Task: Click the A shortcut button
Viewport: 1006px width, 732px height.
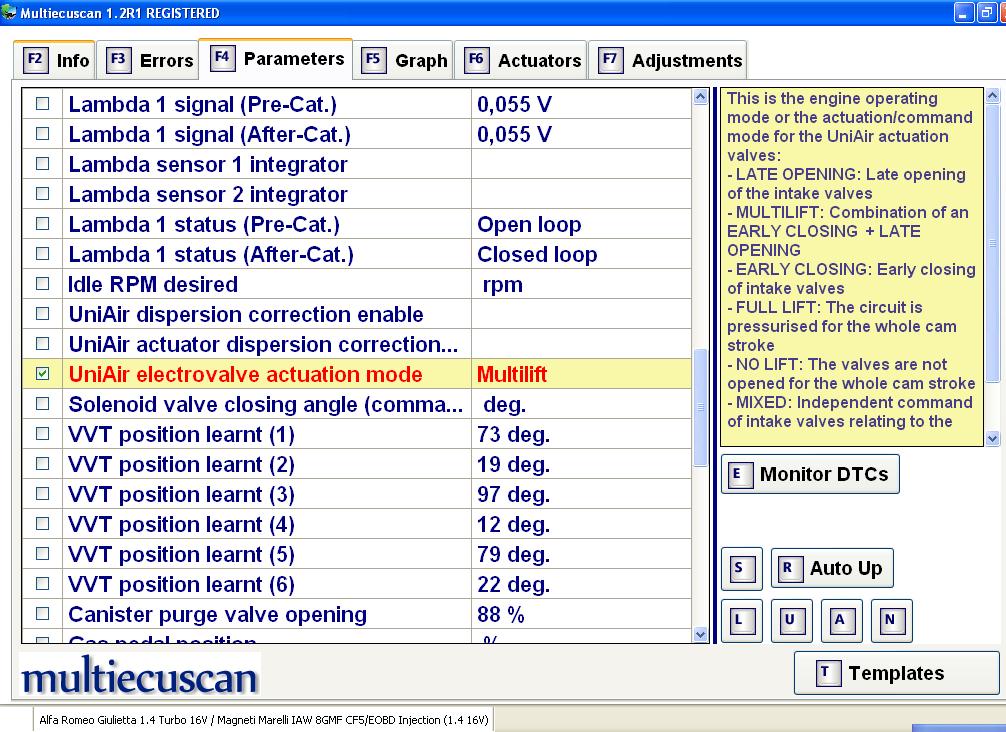Action: click(x=841, y=621)
